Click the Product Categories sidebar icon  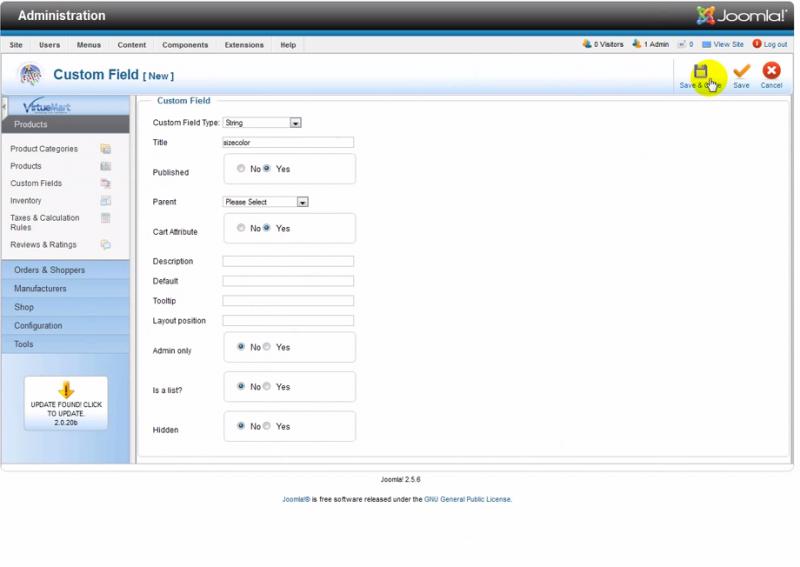coord(105,149)
